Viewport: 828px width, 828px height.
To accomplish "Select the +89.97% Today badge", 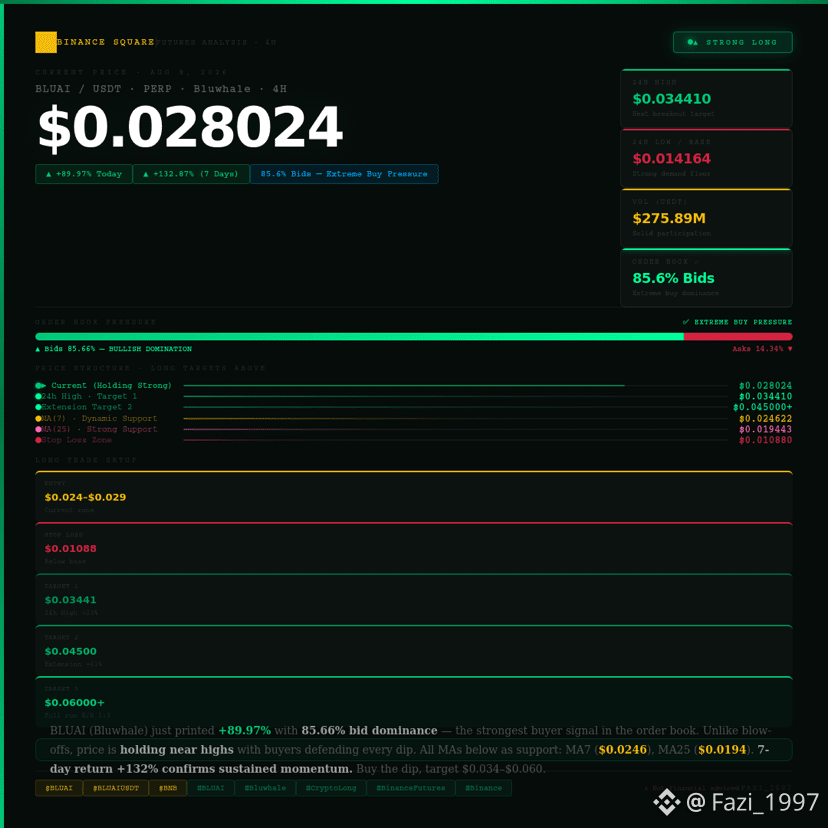I will coord(83,174).
